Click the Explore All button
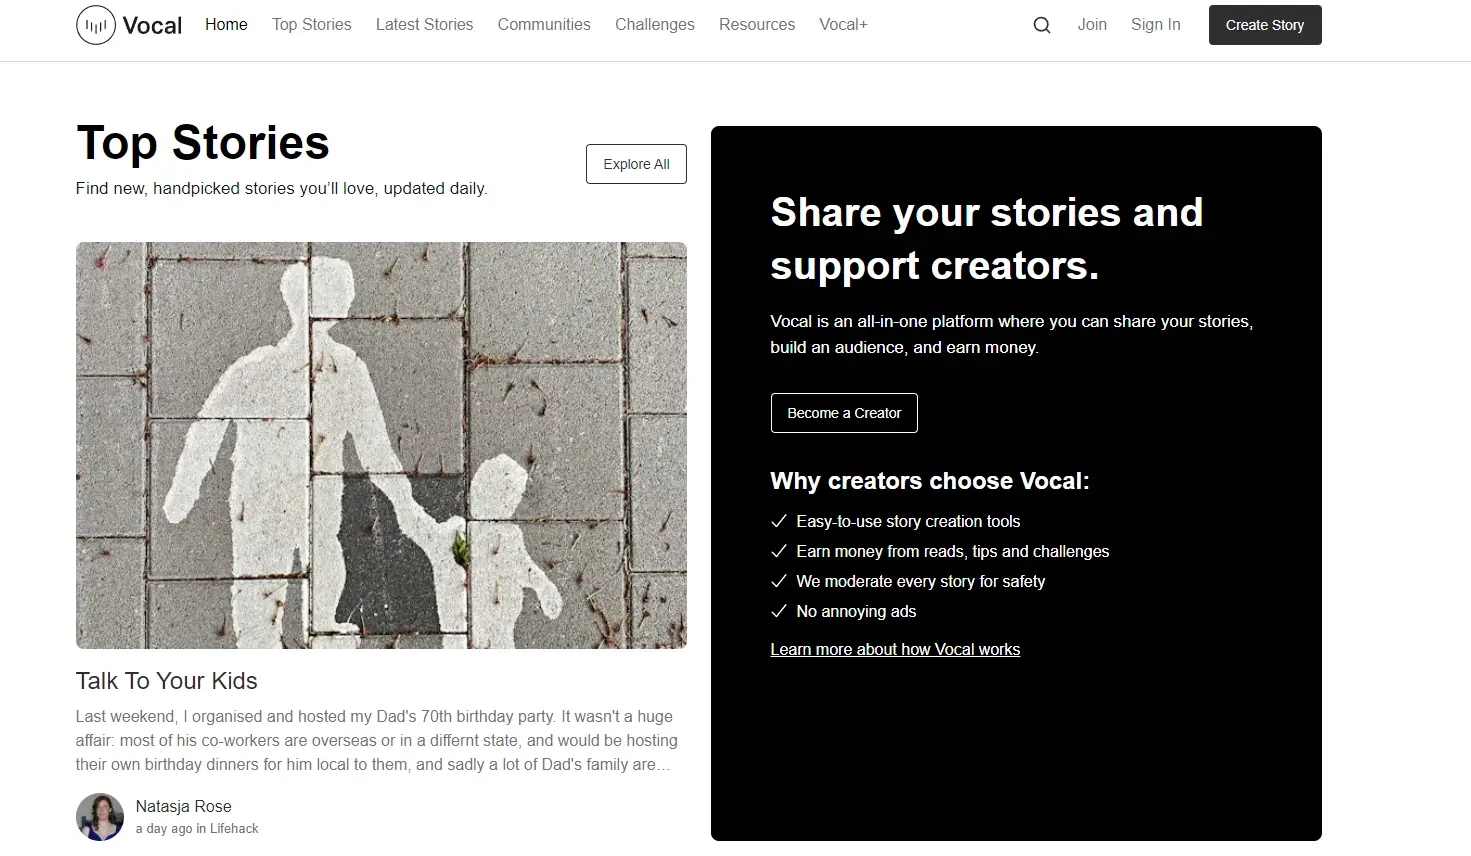The height and width of the screenshot is (856, 1471). (x=636, y=164)
